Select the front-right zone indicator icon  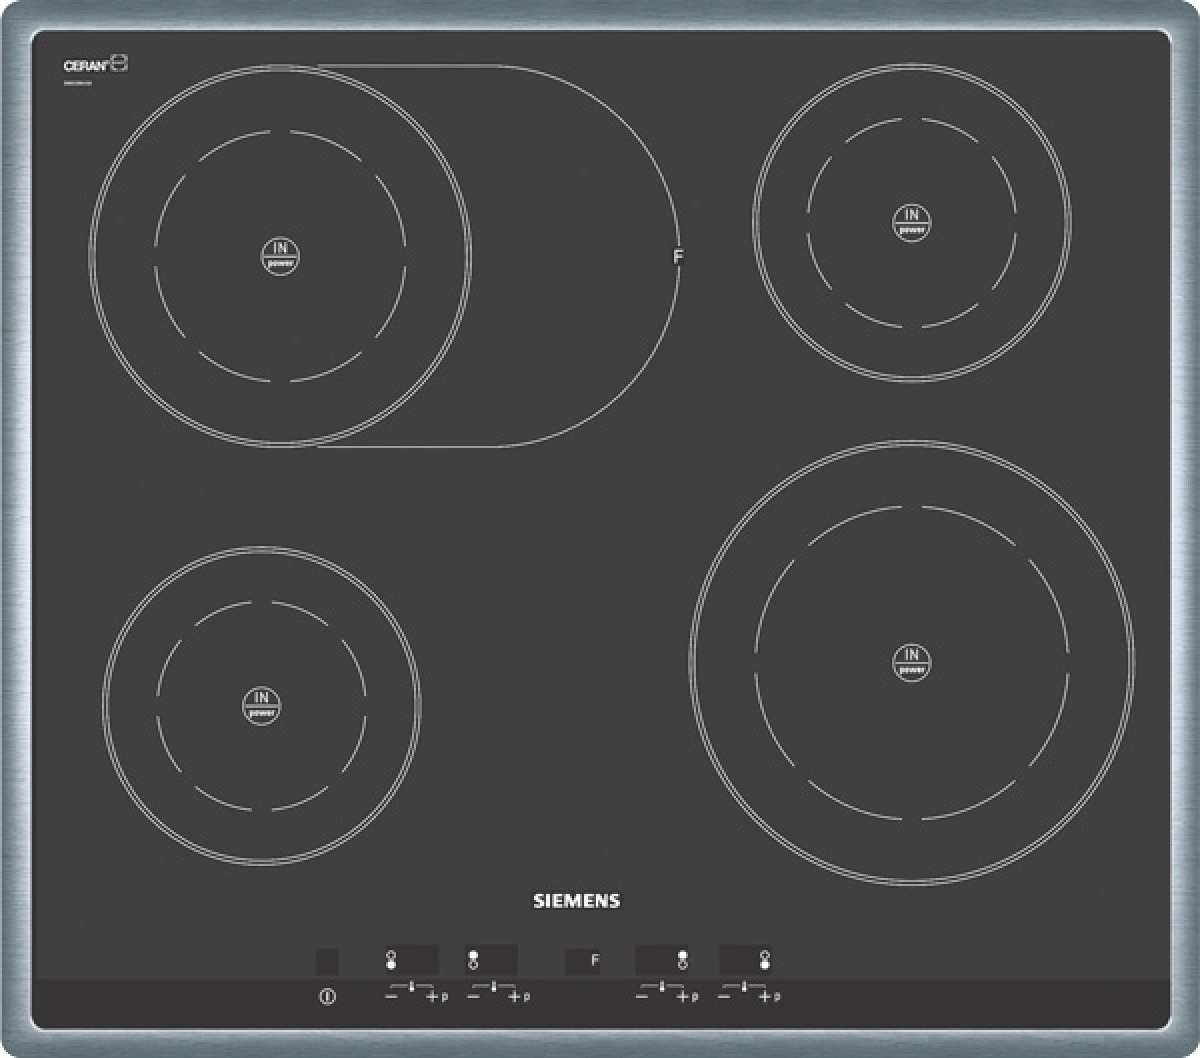[x=765, y=961]
